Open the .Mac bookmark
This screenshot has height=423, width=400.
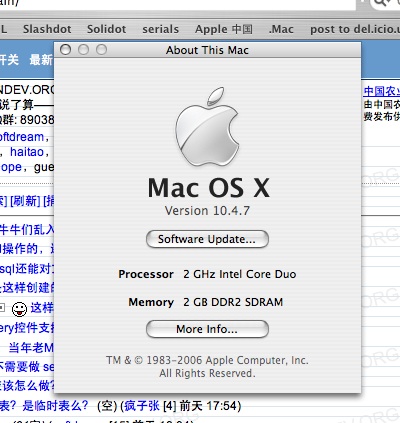(x=281, y=29)
